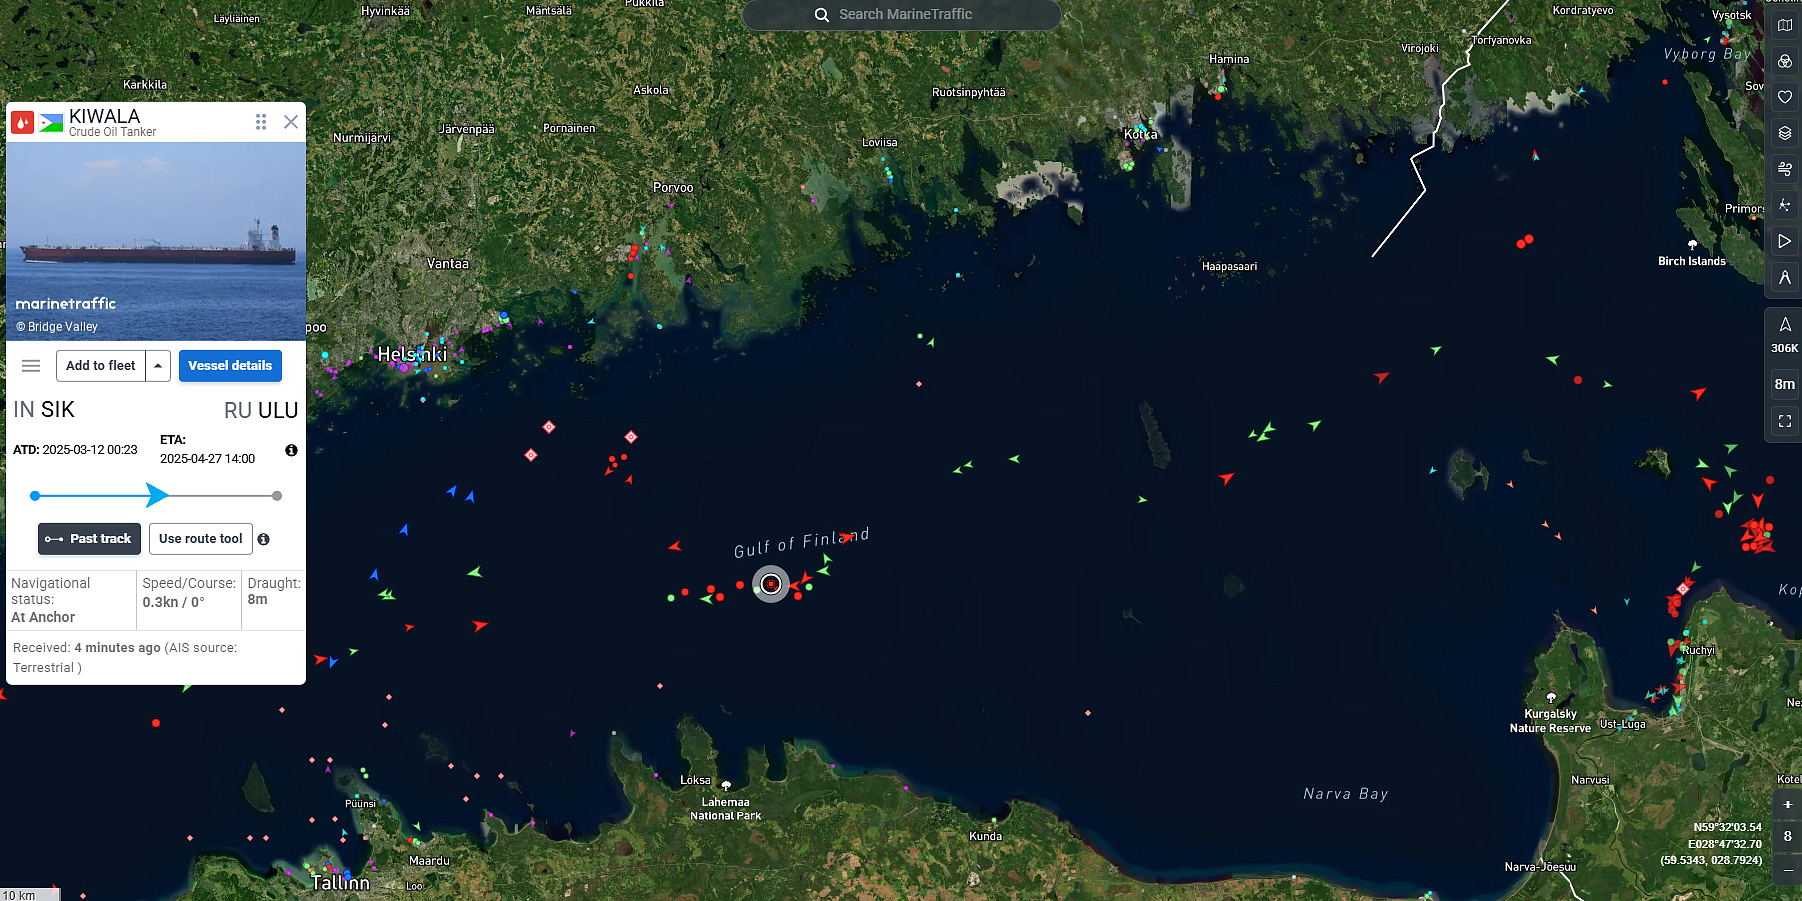Click the voyage progress arrow on slider

click(157, 495)
